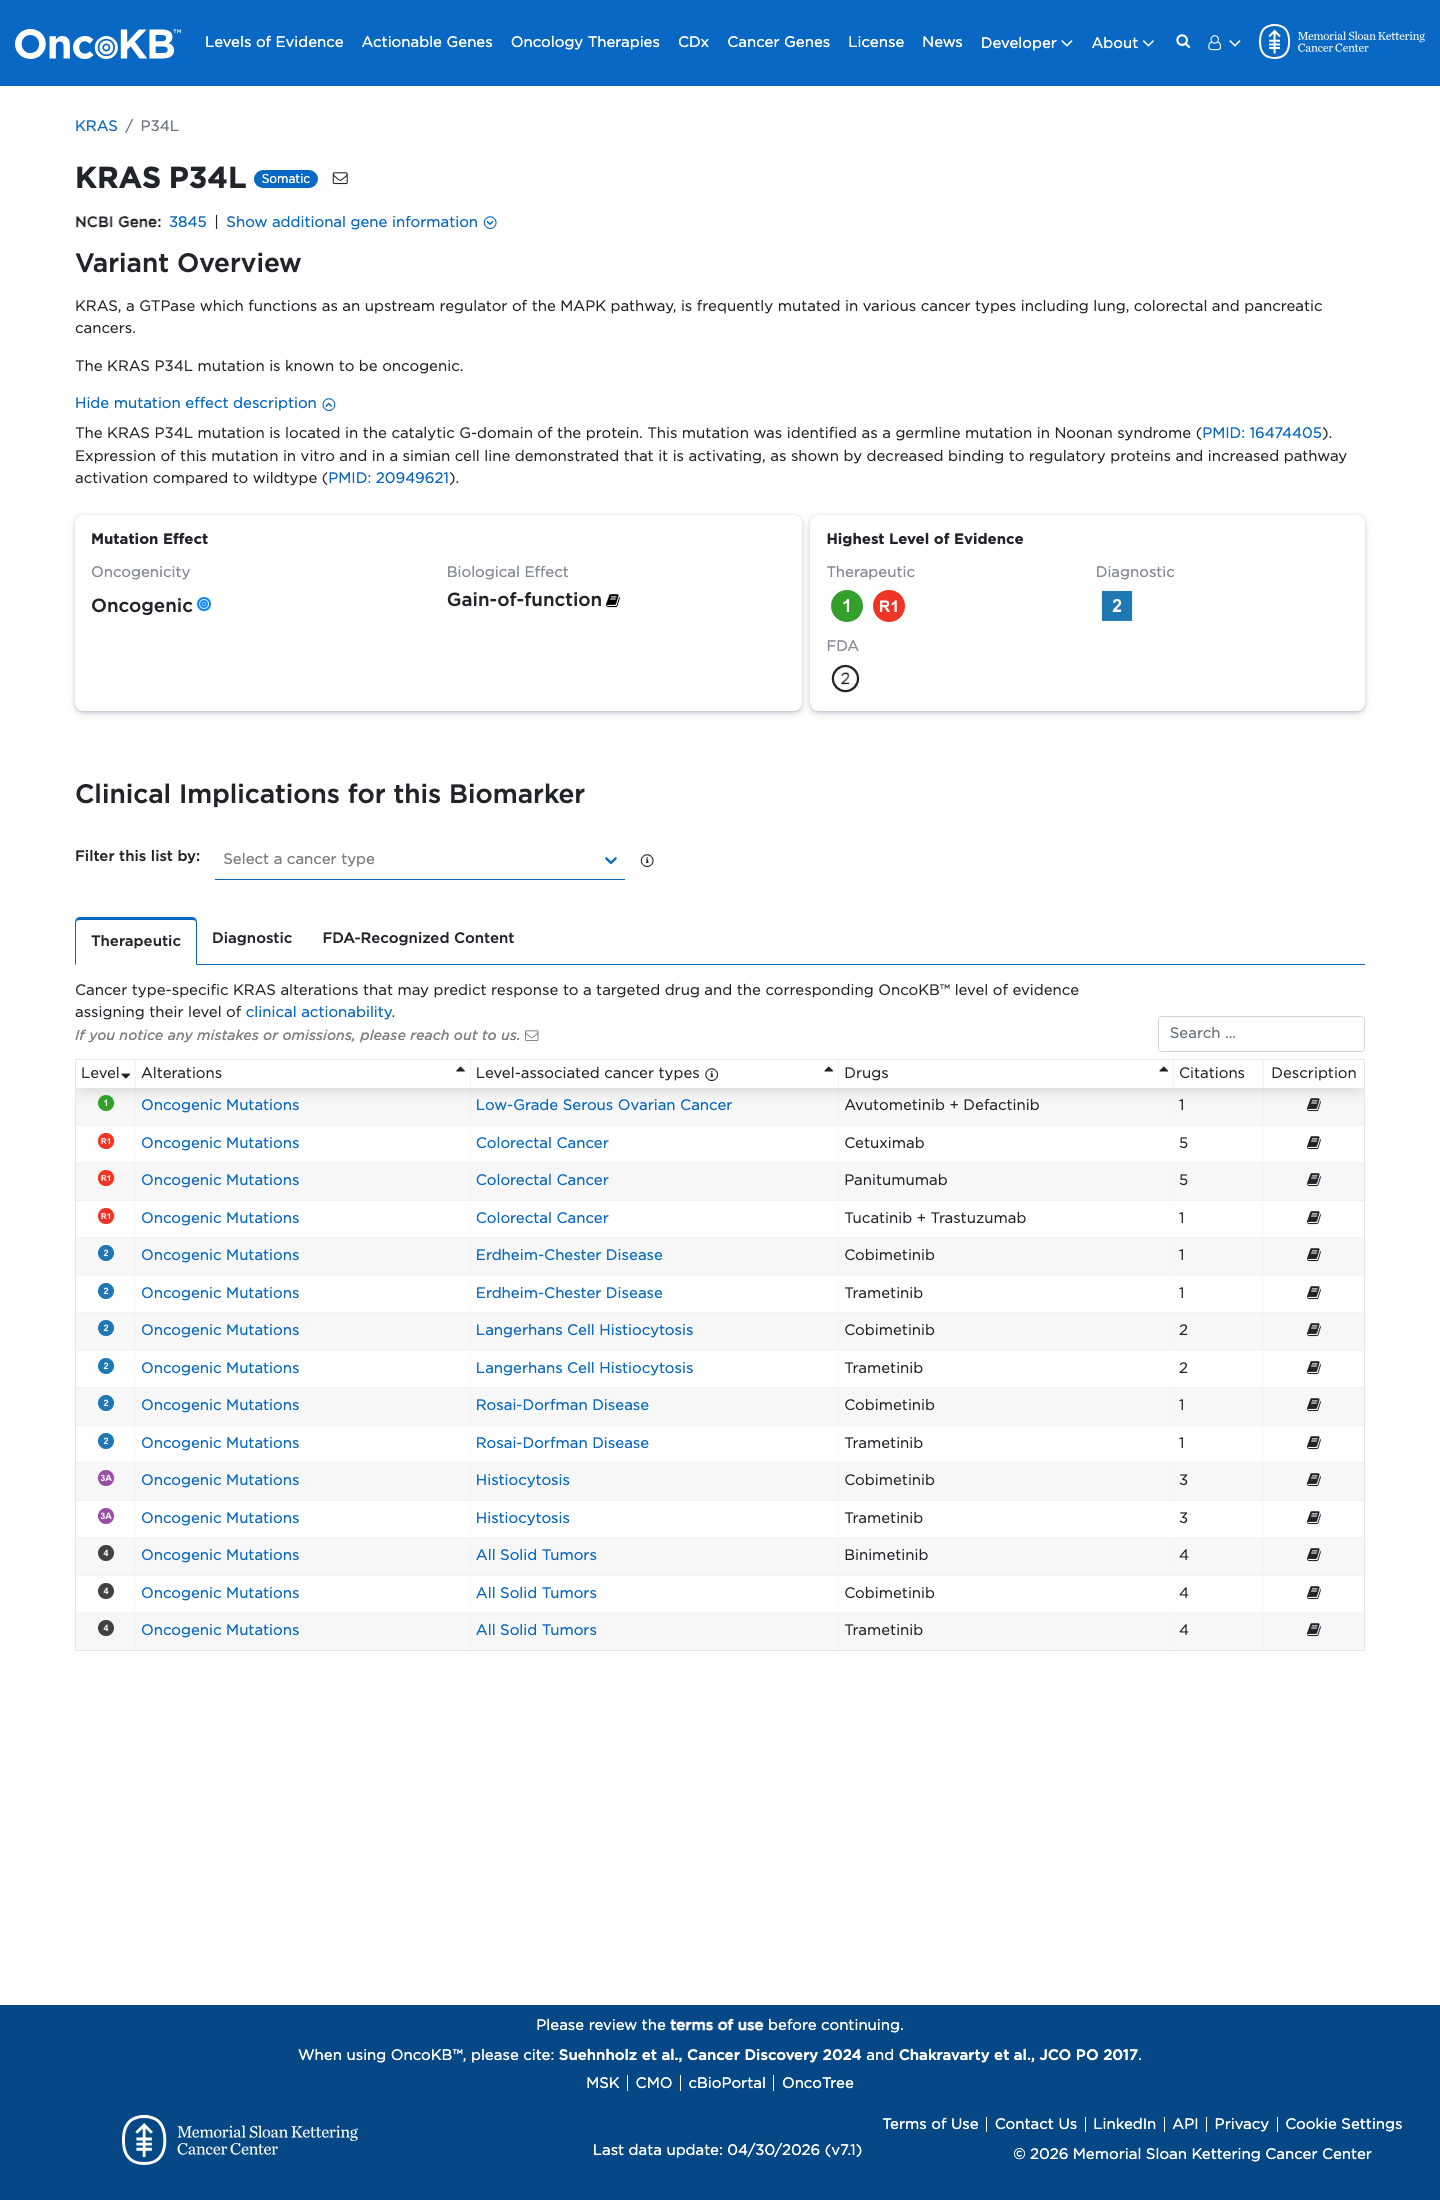Open the 'Select a cancer type' dropdown
This screenshot has height=2200, width=1440.
pyautogui.click(x=420, y=859)
